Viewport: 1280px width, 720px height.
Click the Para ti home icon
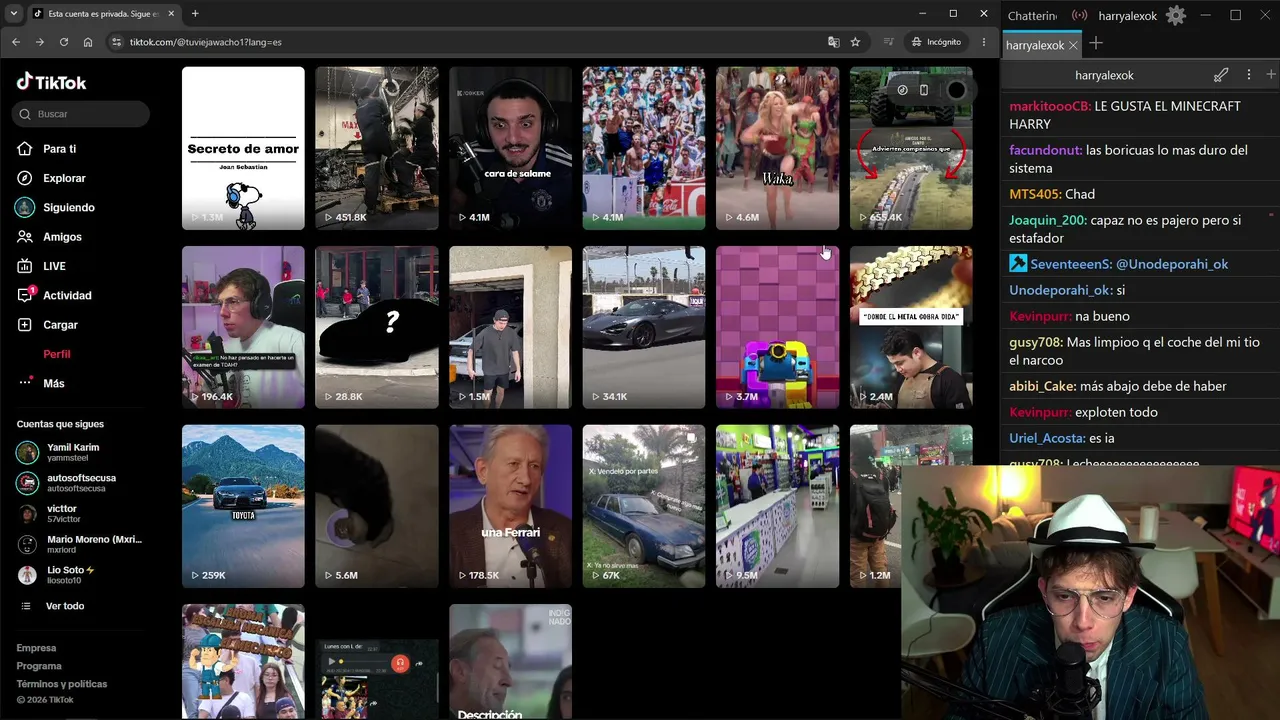click(x=25, y=149)
